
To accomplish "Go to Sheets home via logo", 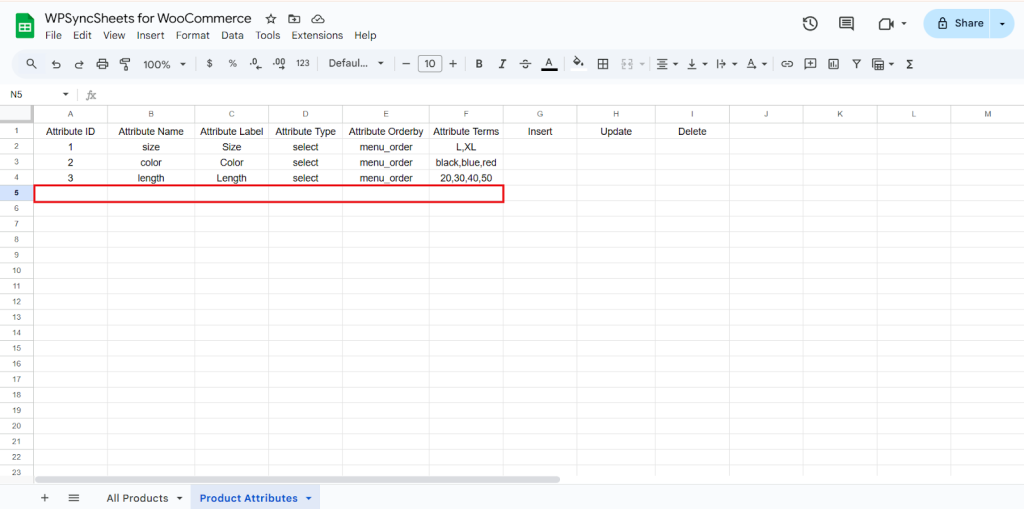I will click(25, 27).
